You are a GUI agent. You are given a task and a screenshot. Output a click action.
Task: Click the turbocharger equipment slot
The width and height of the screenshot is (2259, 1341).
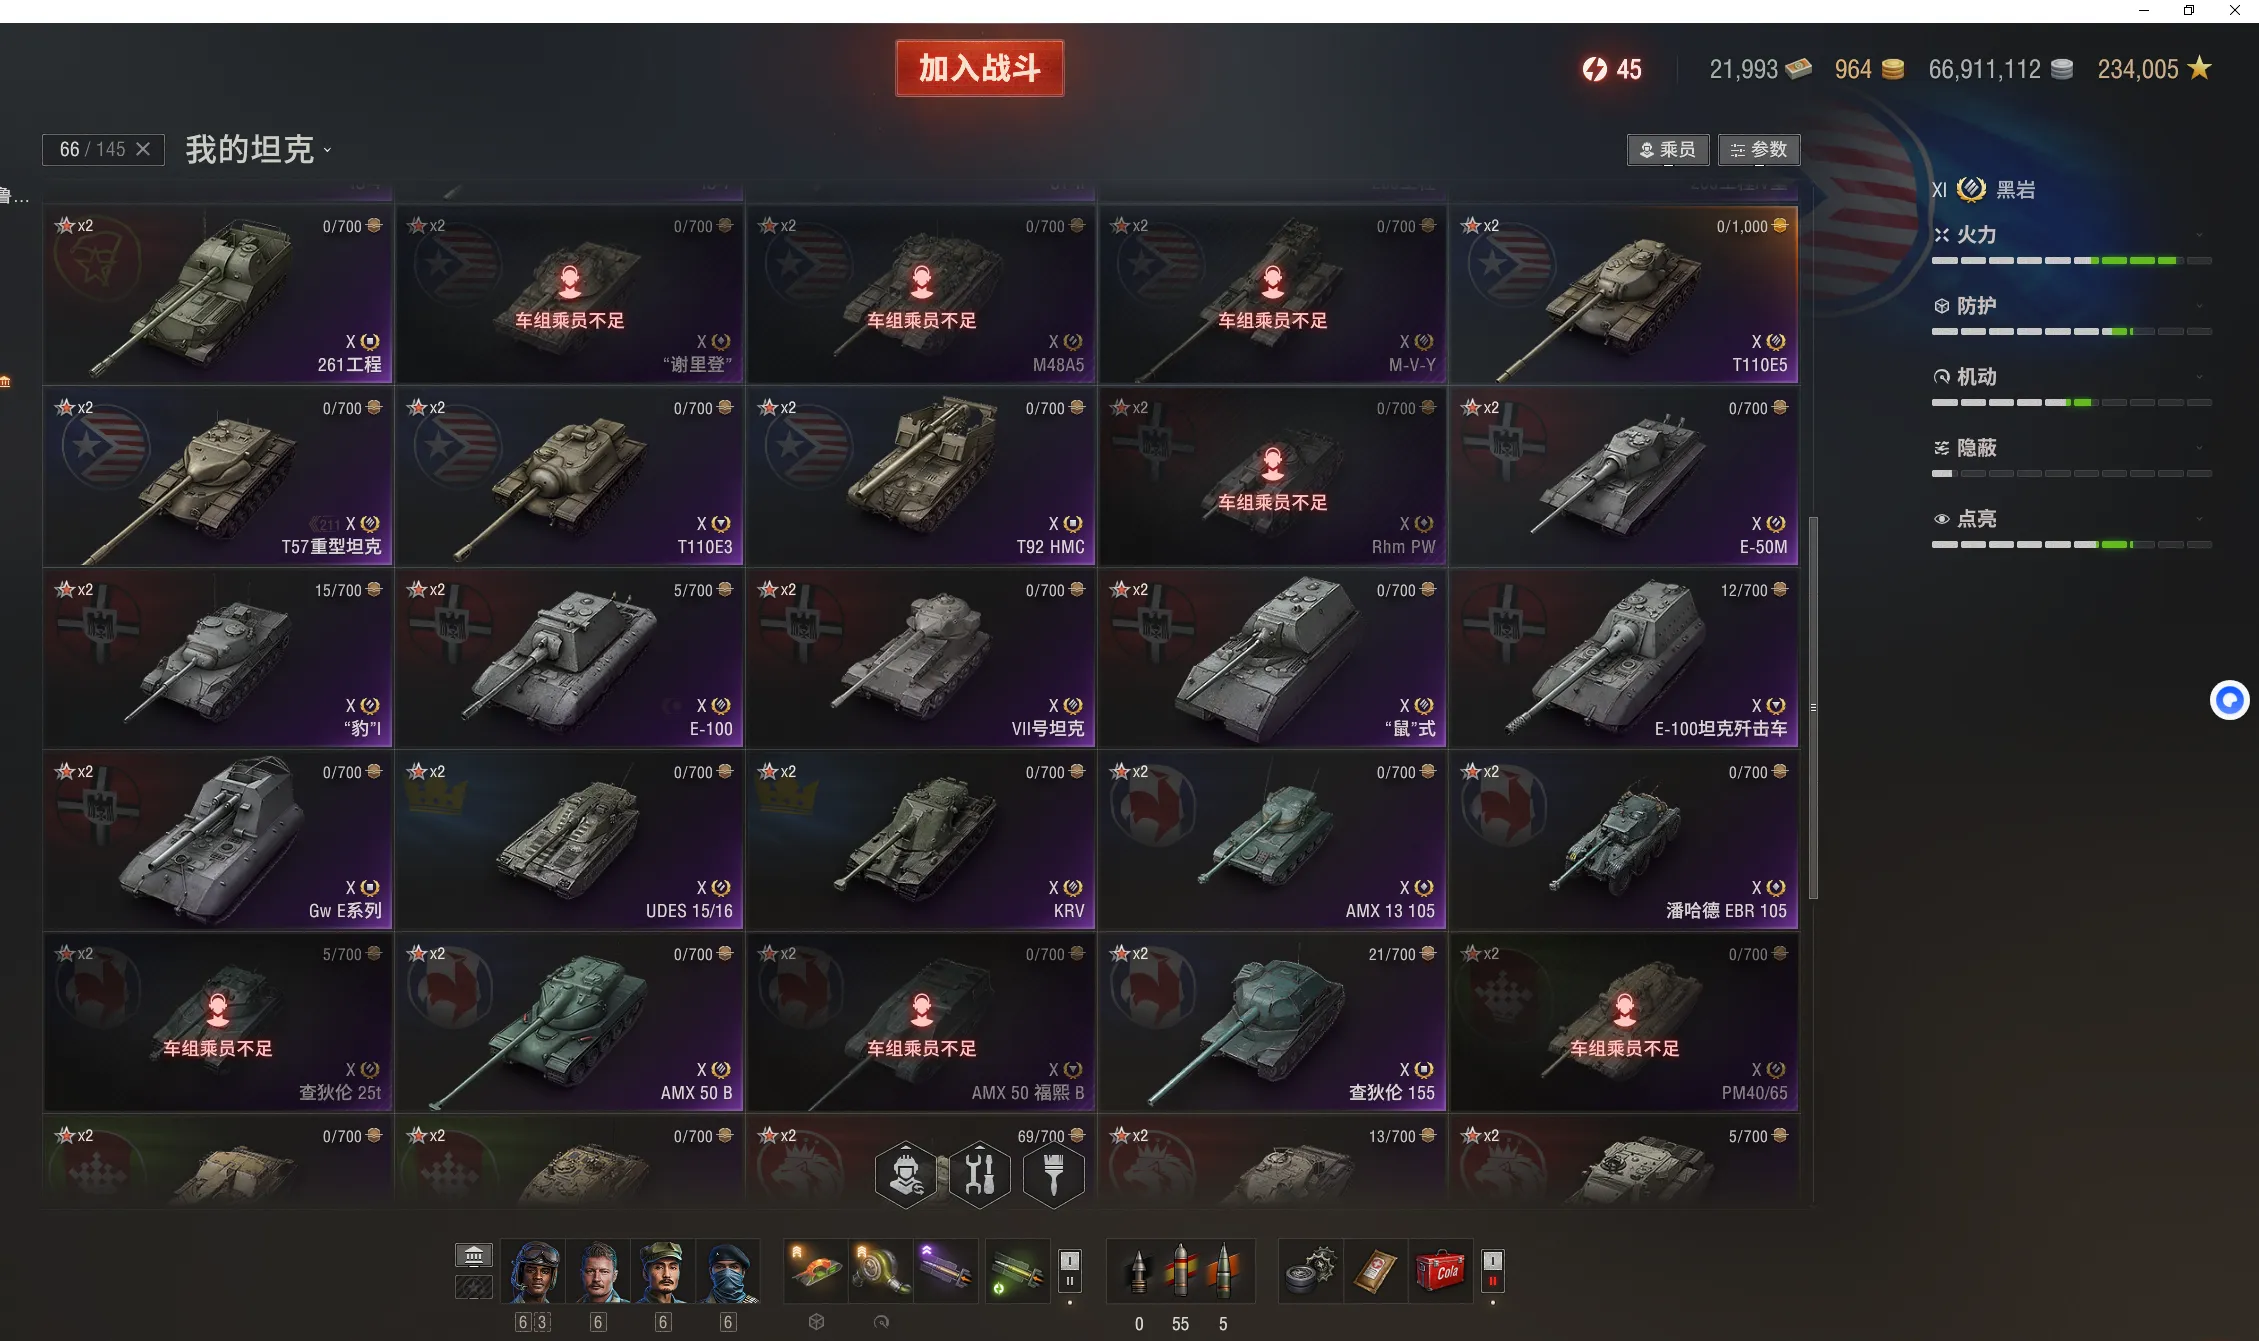880,1271
